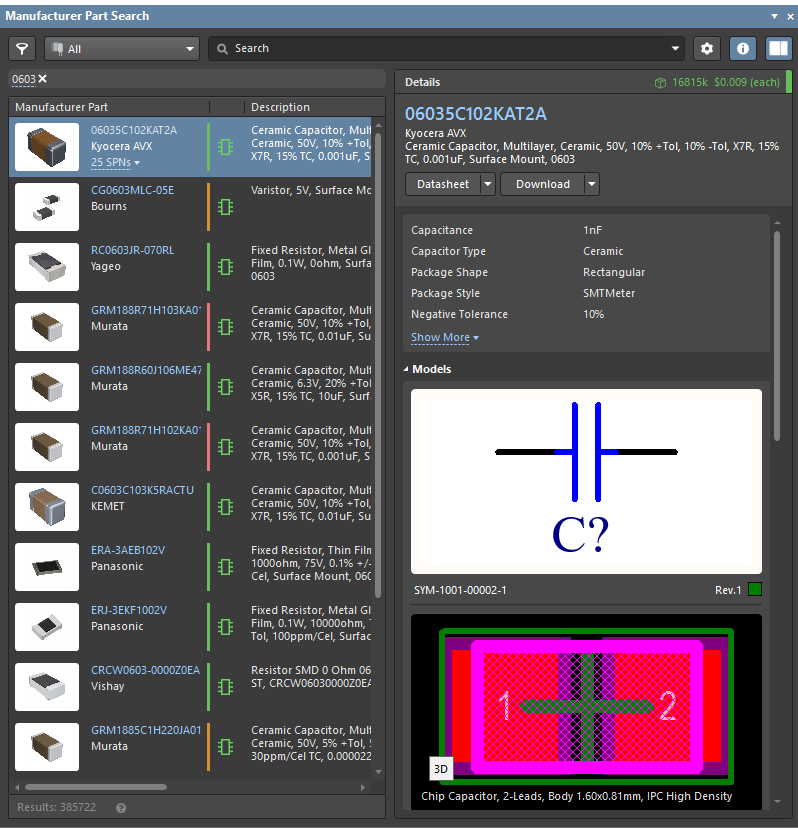Click the model icon for CG0603MLC-05E
This screenshot has height=828, width=798.
tap(226, 207)
